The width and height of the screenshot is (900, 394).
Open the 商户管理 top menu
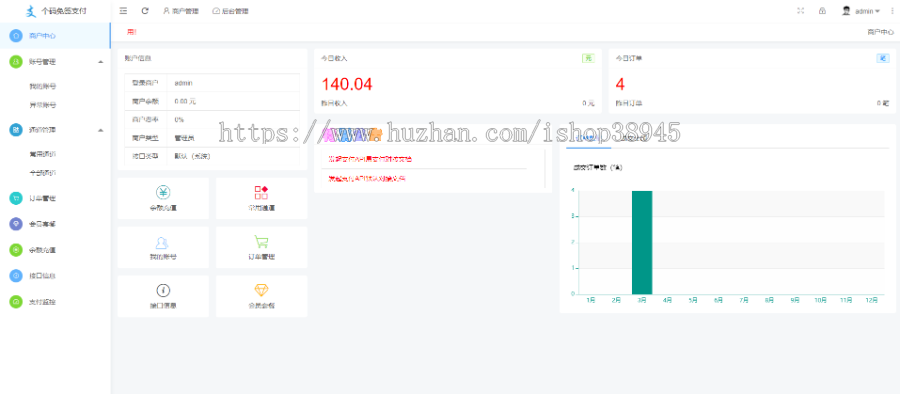tap(181, 11)
